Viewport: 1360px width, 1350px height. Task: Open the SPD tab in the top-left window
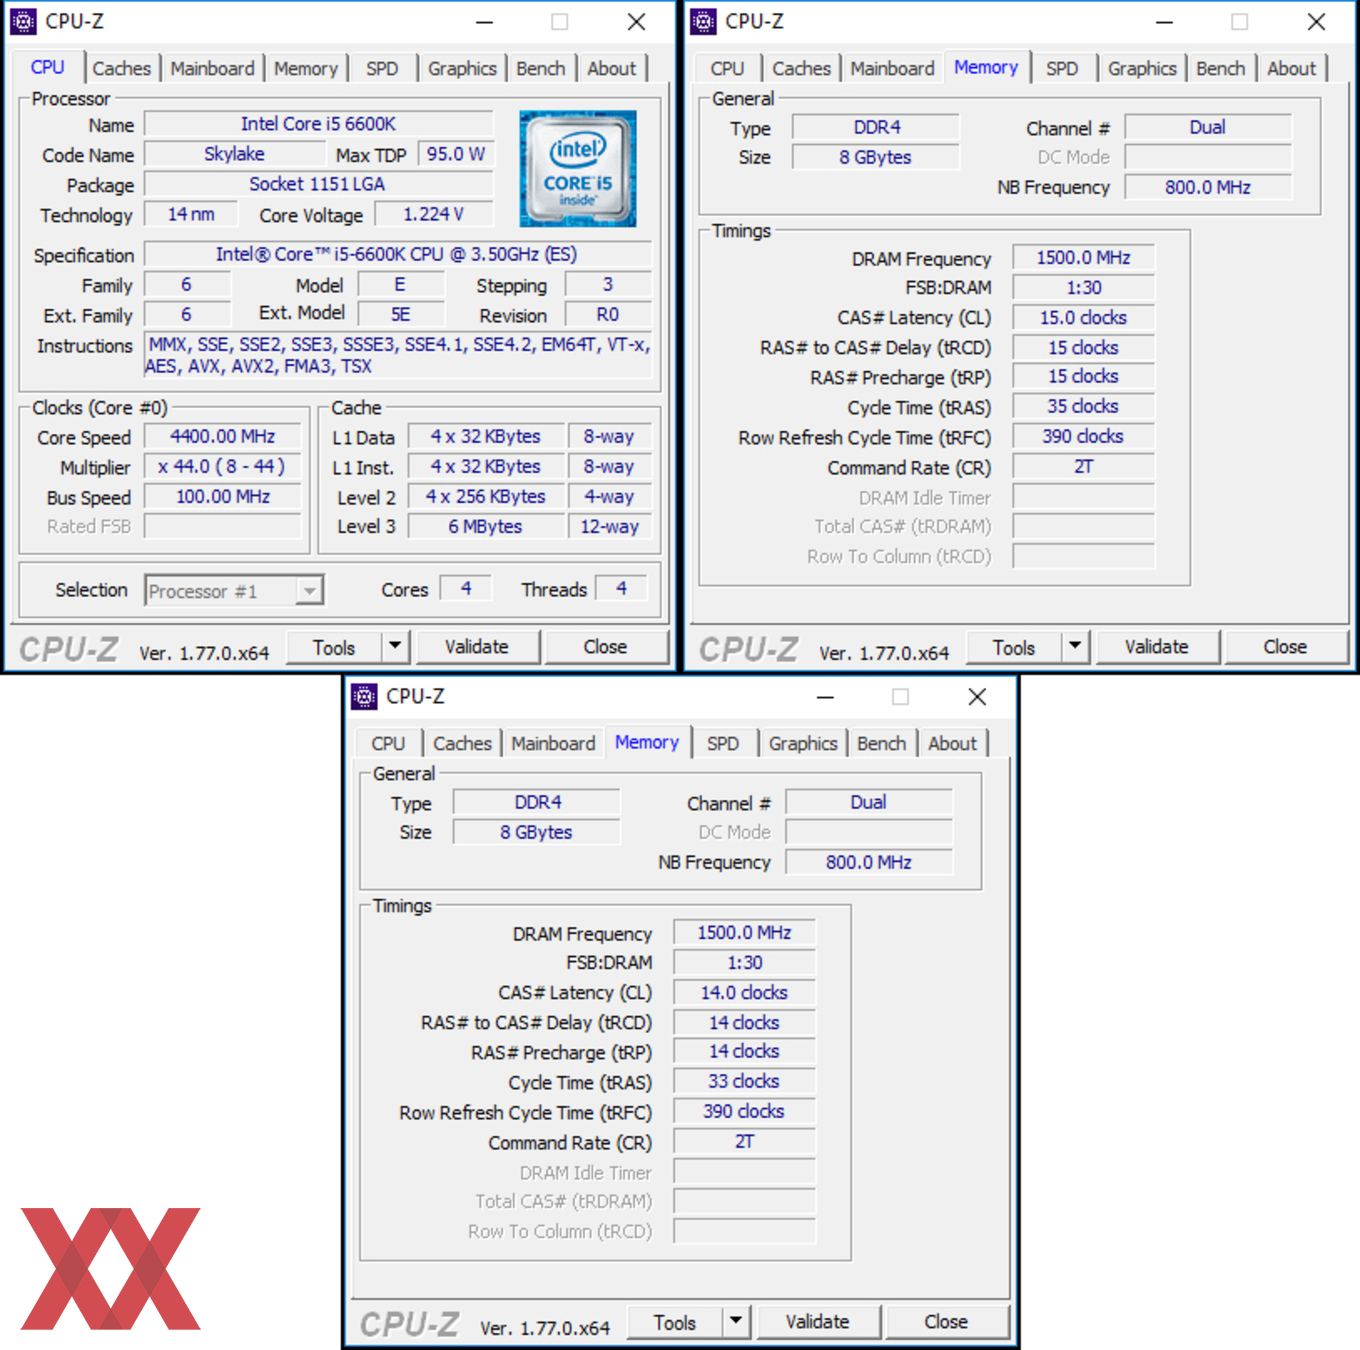click(x=382, y=68)
